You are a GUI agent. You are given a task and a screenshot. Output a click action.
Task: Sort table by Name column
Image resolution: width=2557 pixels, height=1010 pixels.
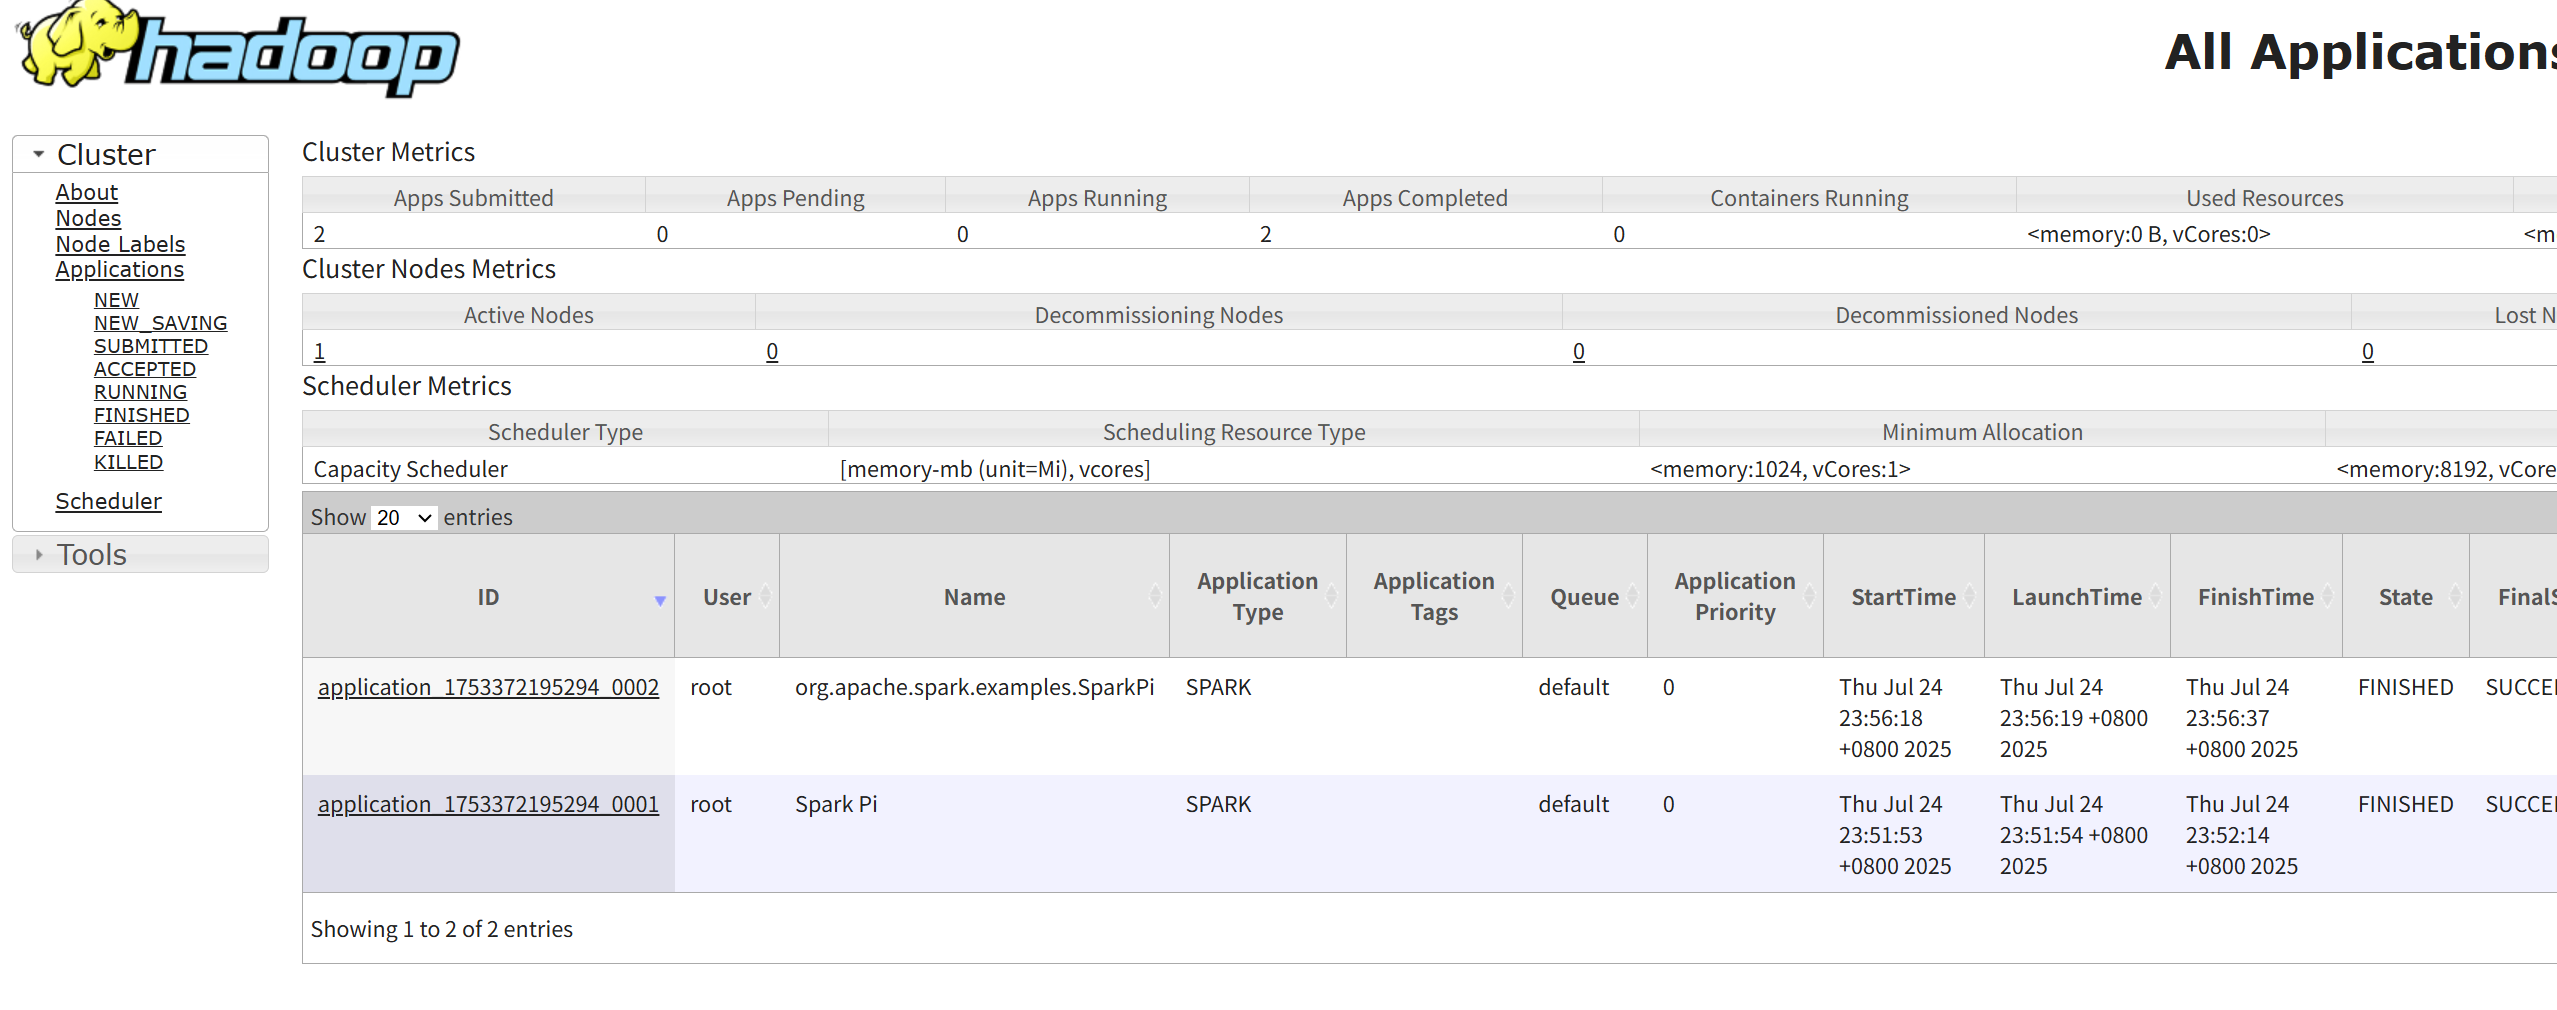click(x=974, y=597)
